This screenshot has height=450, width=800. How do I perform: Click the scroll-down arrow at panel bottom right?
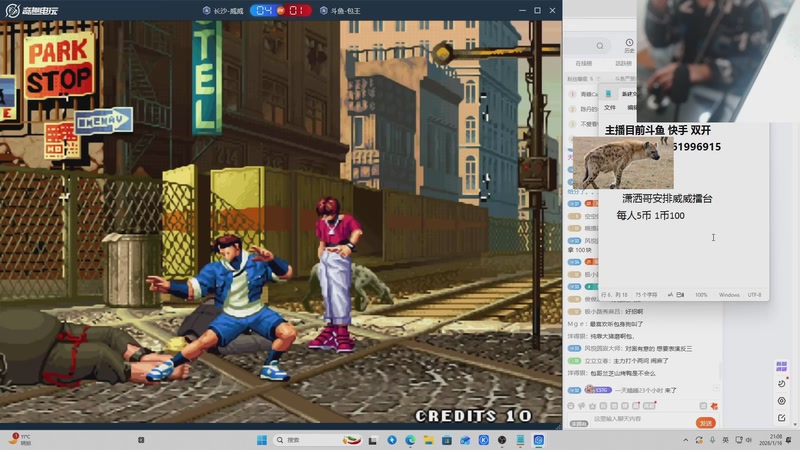[795, 424]
